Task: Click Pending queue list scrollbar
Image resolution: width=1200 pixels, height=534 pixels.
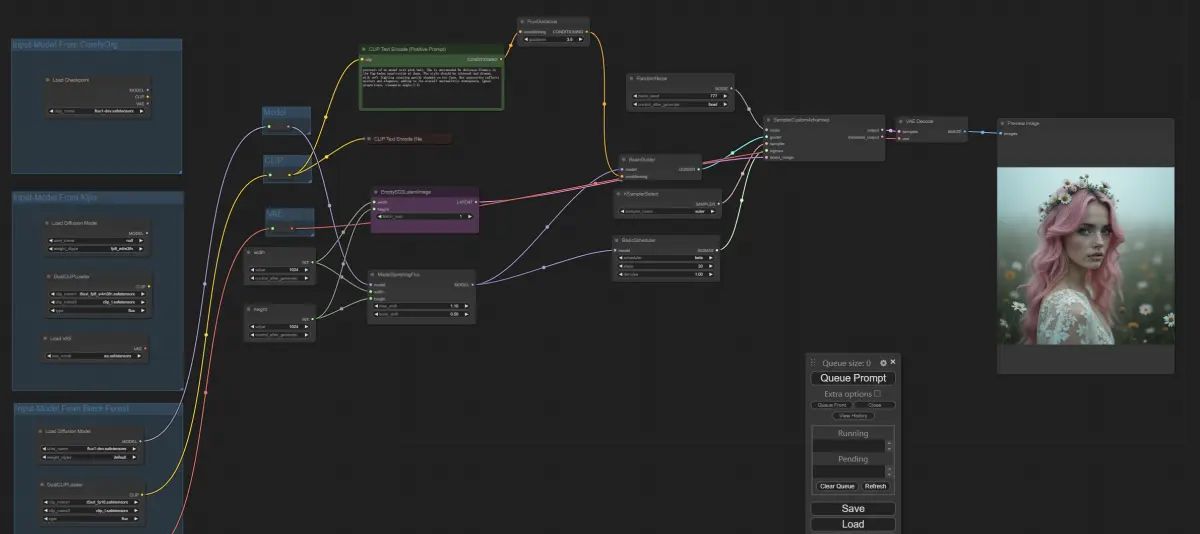Action: pyautogui.click(x=890, y=470)
